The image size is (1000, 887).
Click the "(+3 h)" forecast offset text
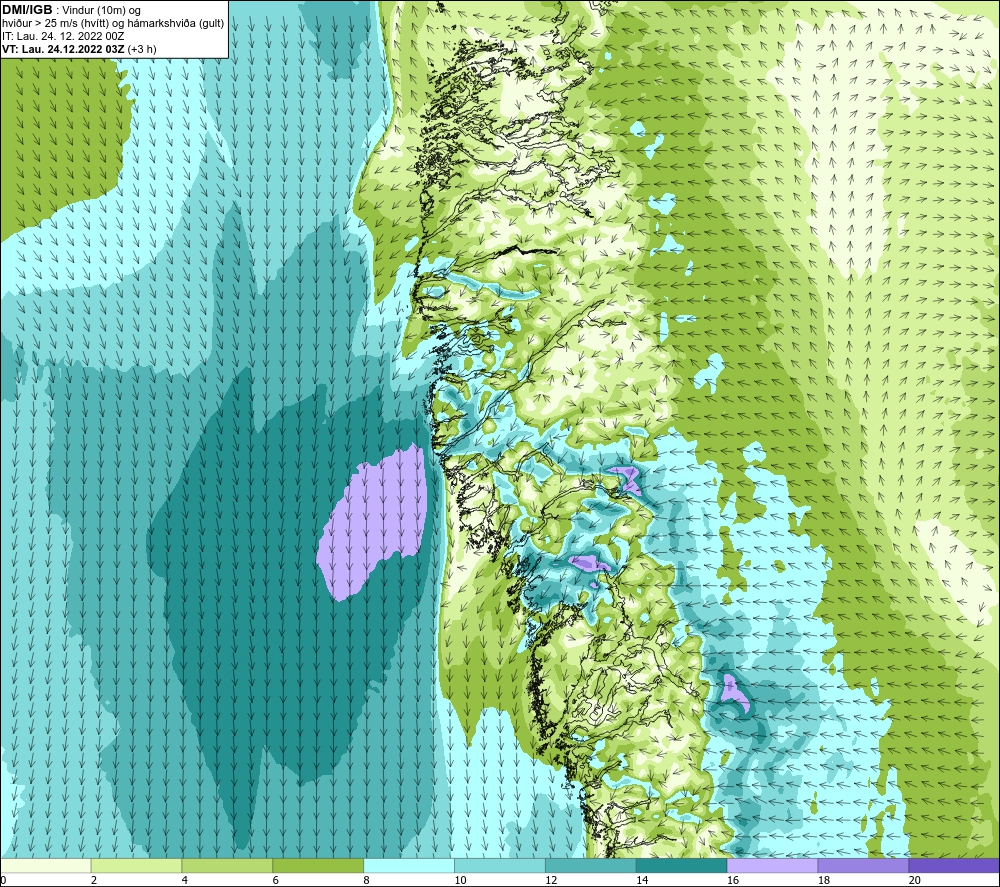point(142,49)
